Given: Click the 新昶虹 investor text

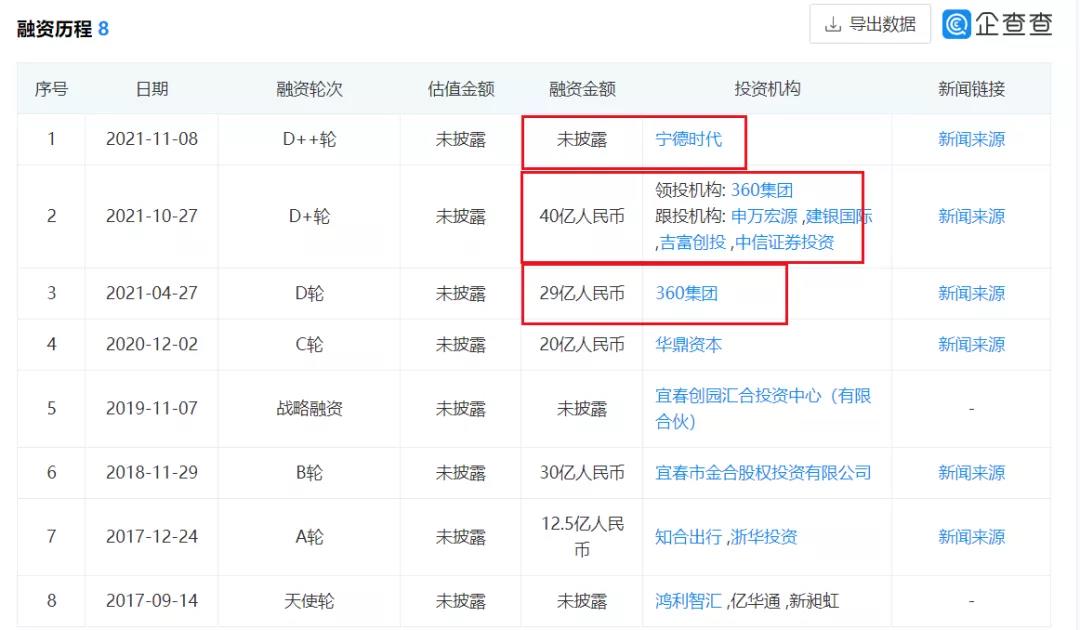Looking at the screenshot, I should (x=813, y=601).
